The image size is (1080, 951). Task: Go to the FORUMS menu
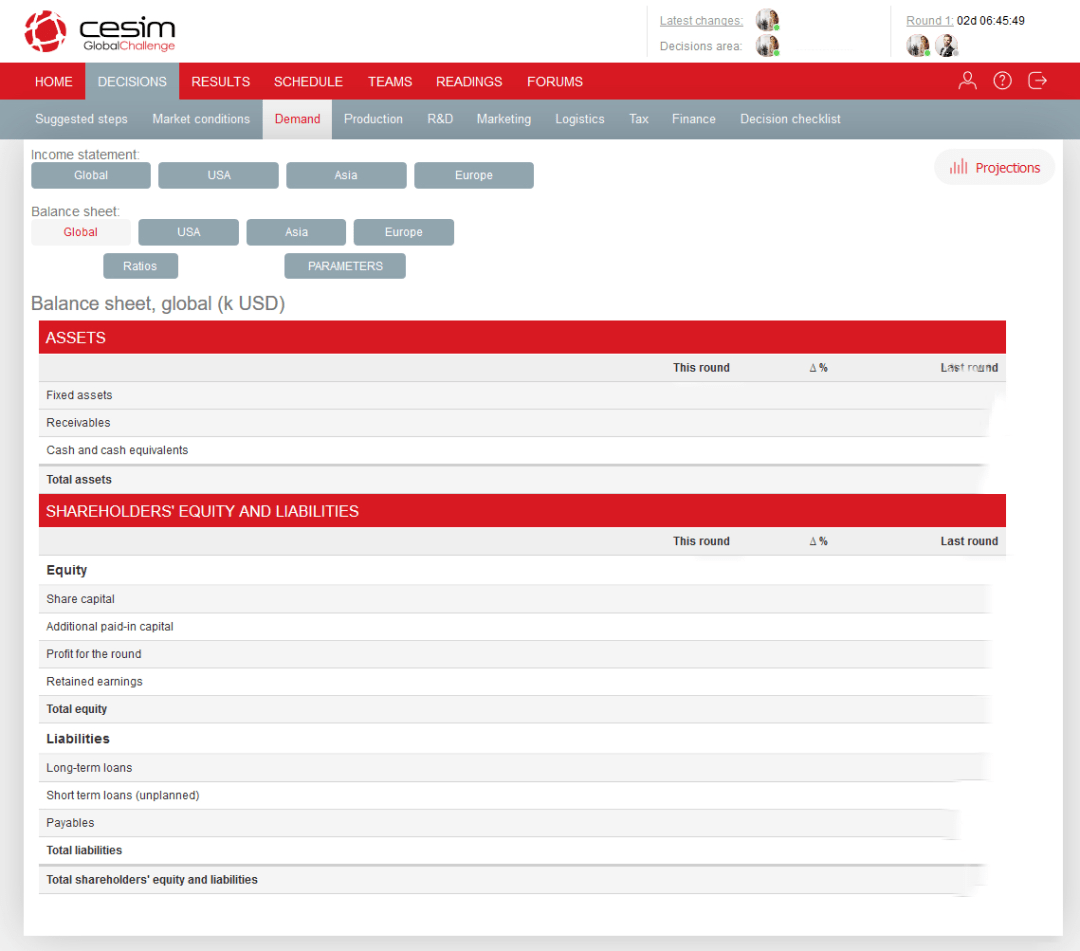coord(554,81)
